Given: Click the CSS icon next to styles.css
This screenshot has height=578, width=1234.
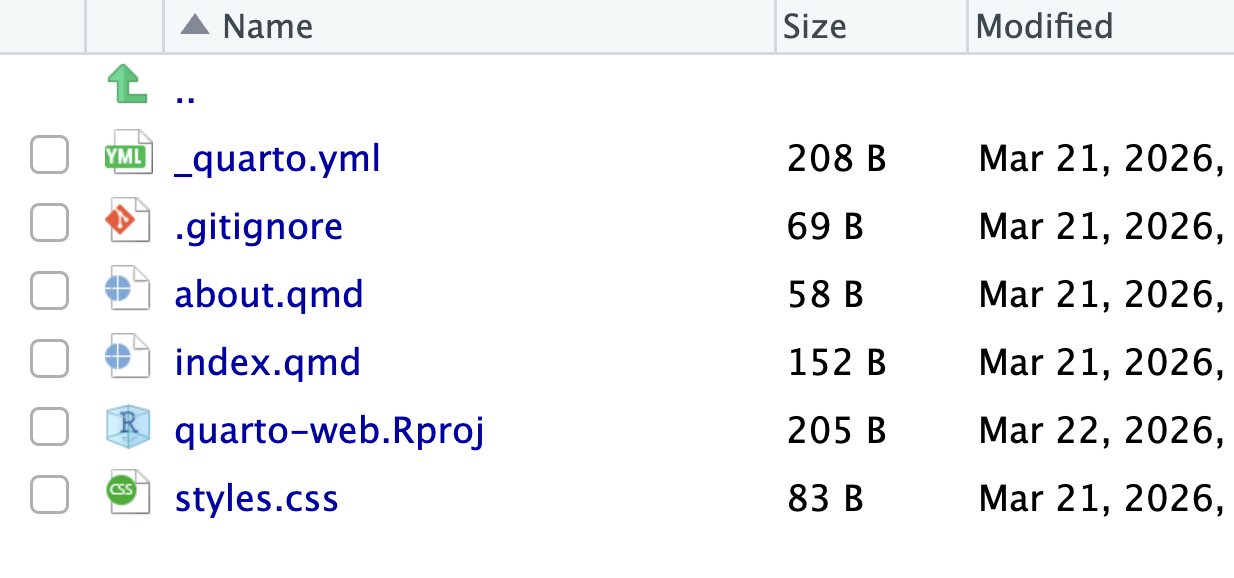Looking at the screenshot, I should tap(126, 496).
